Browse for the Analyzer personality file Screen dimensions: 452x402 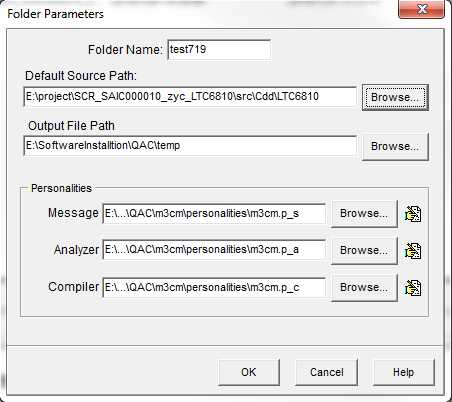(x=364, y=251)
